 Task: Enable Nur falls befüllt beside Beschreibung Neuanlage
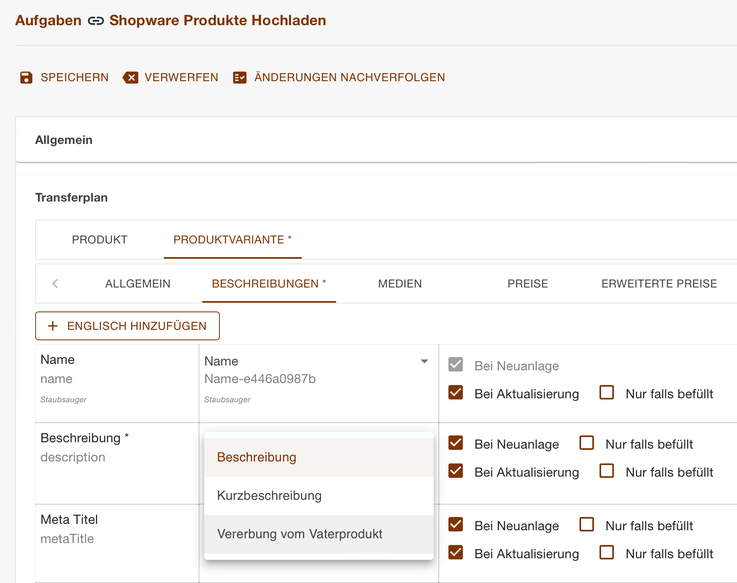click(587, 443)
